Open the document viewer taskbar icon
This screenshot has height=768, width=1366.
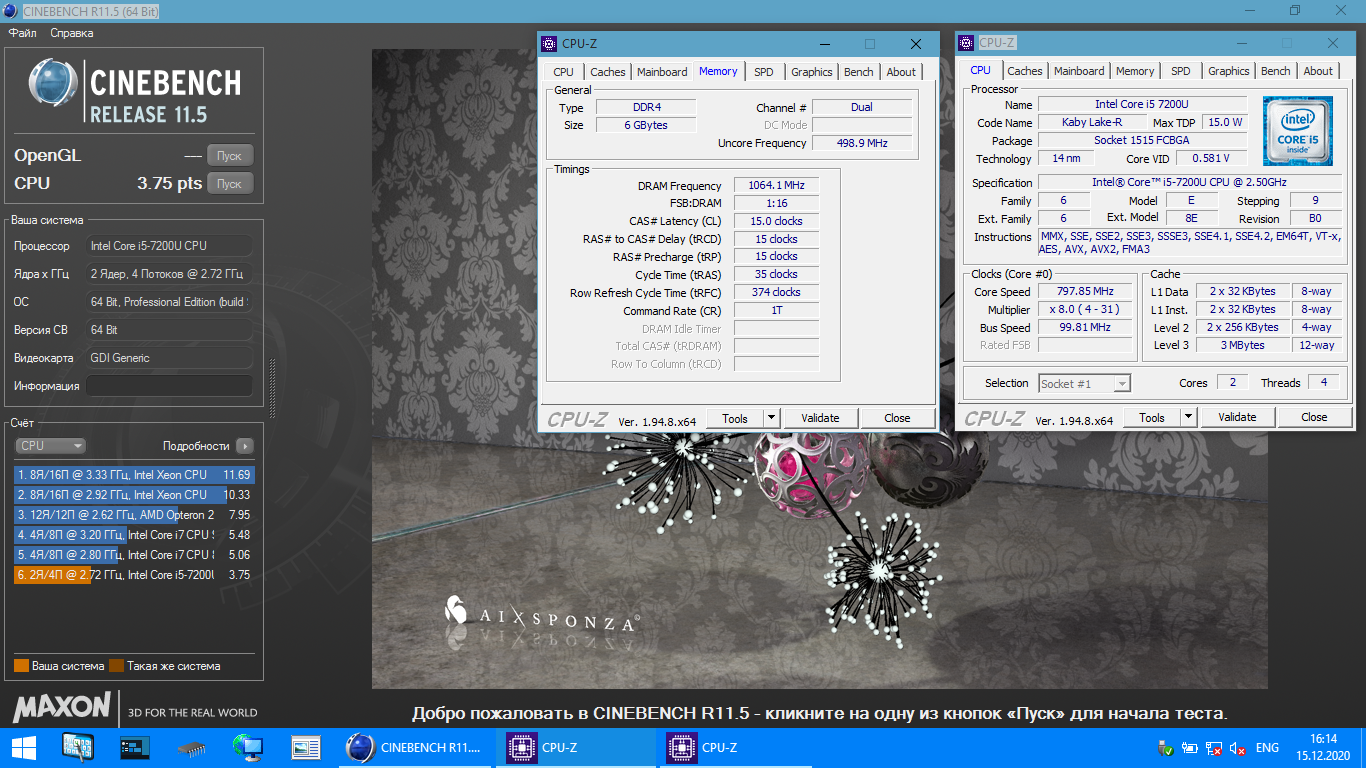pyautogui.click(x=306, y=747)
